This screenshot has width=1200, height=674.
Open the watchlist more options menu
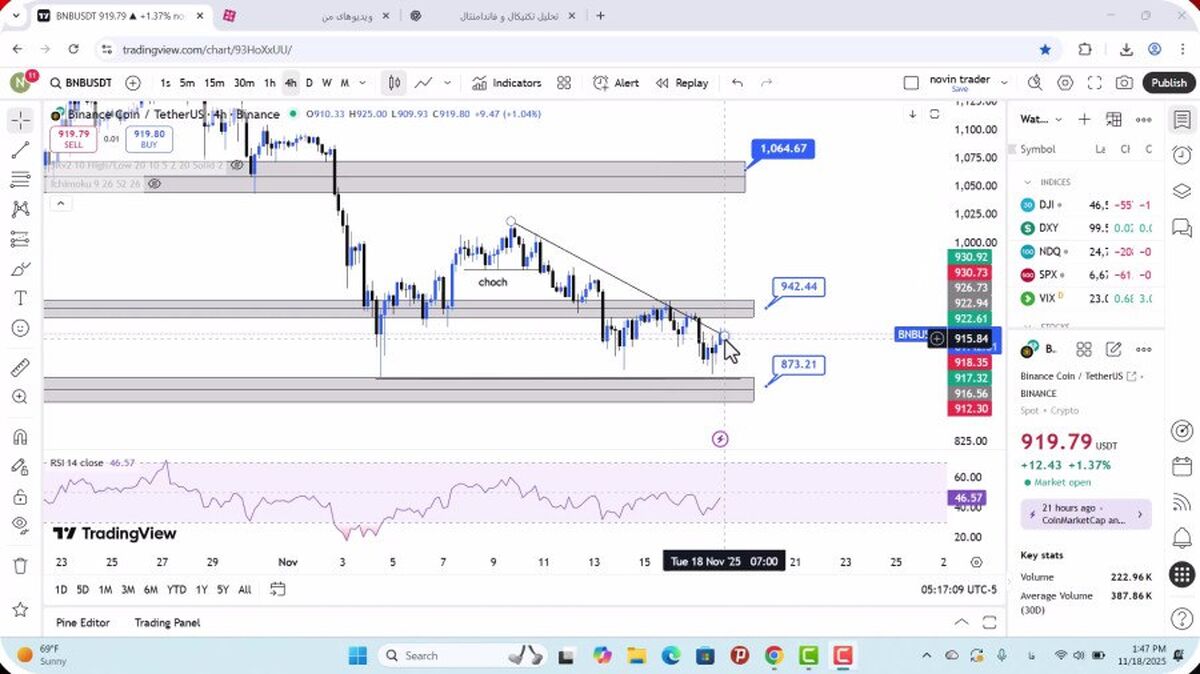[x=1144, y=119]
